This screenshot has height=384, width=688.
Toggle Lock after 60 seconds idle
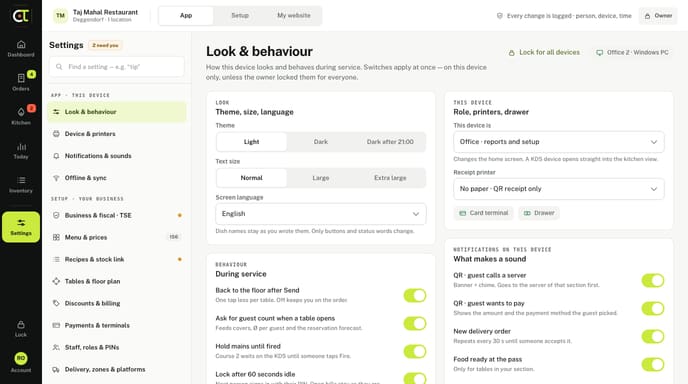[x=415, y=378]
